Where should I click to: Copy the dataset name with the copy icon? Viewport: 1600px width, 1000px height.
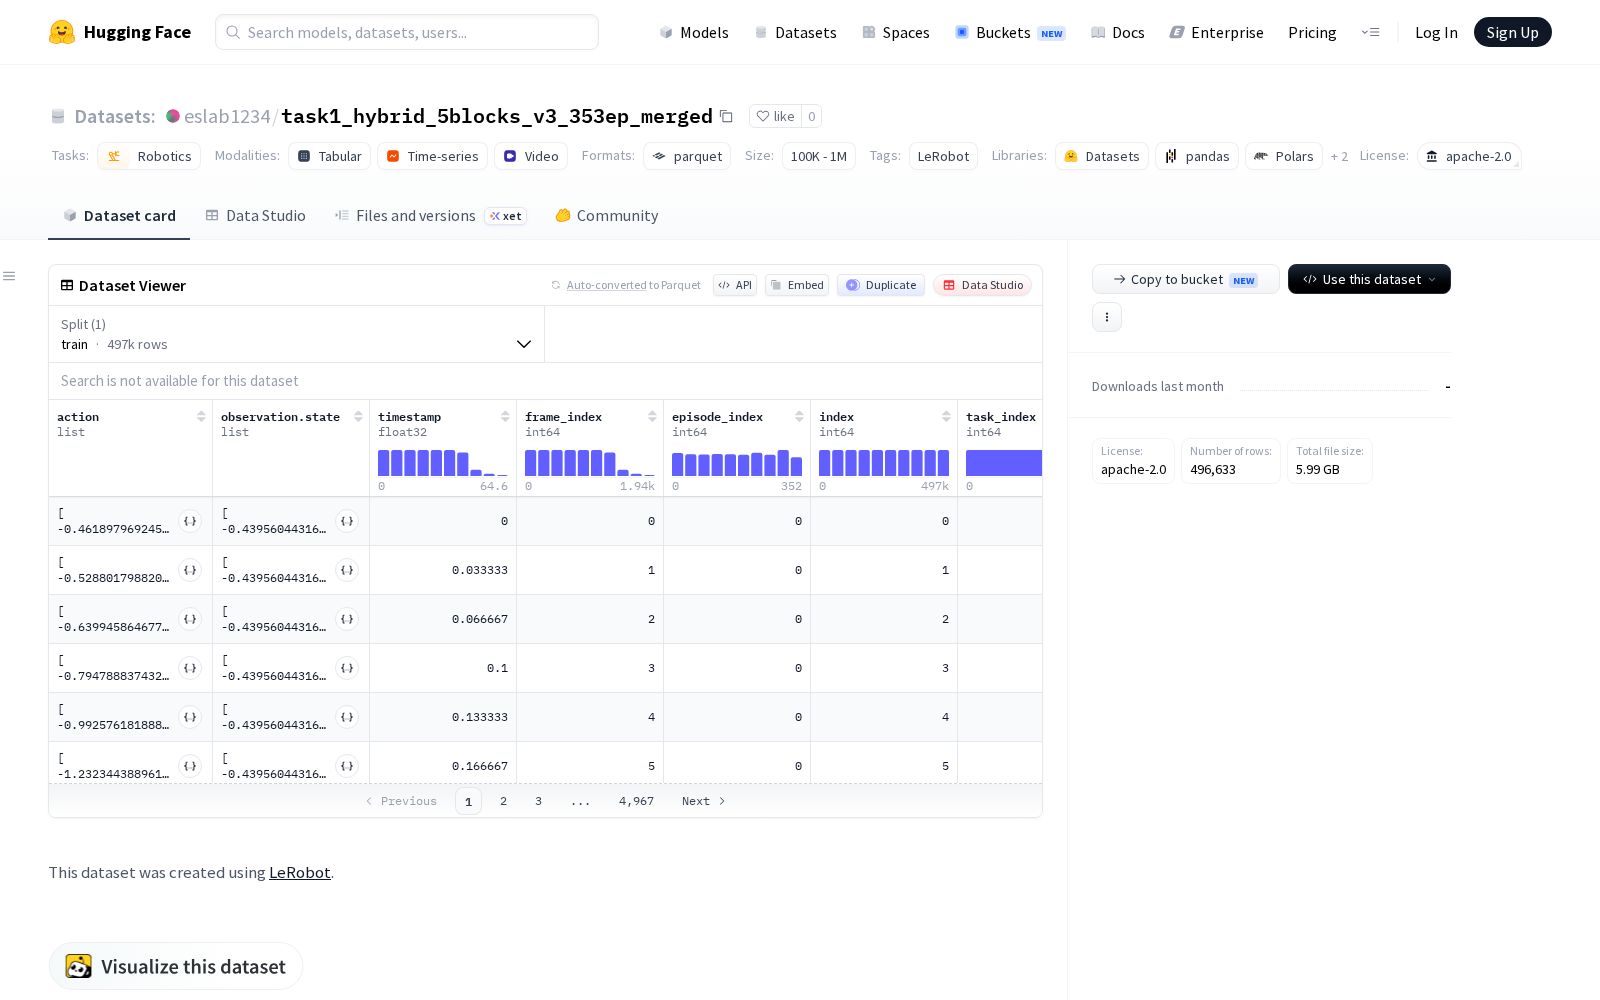tap(727, 116)
